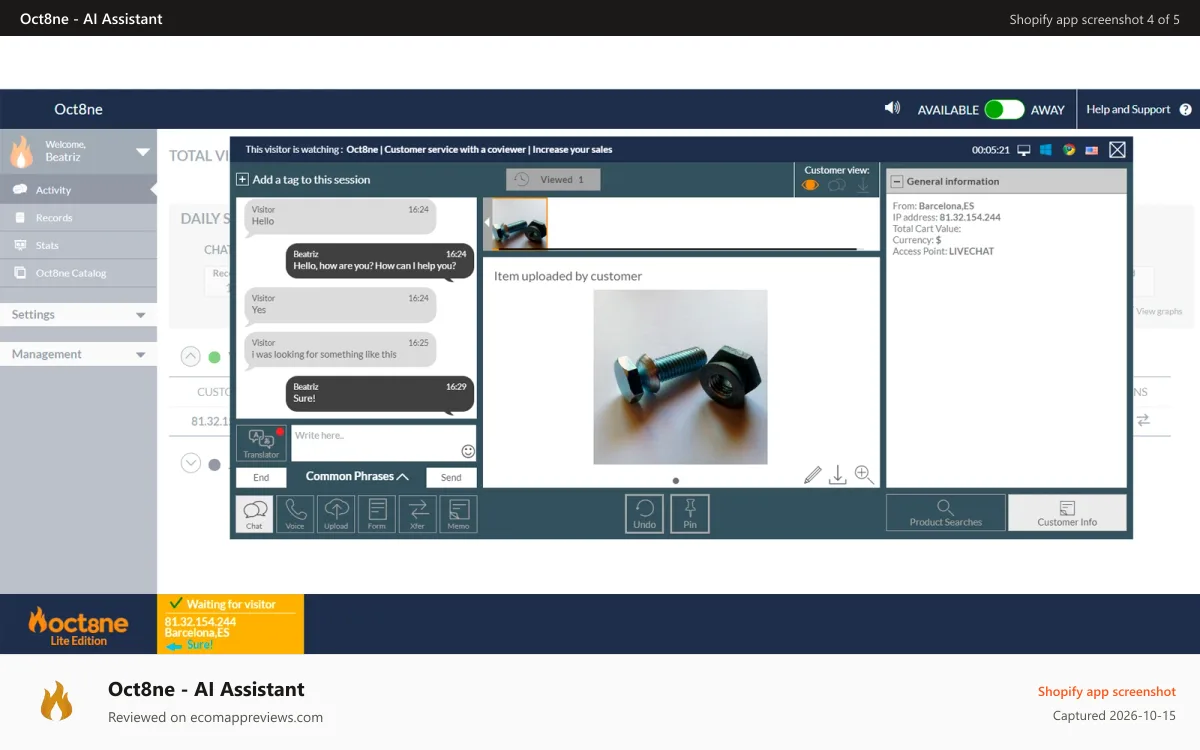Click the Oct8ne header logo text

click(x=78, y=110)
